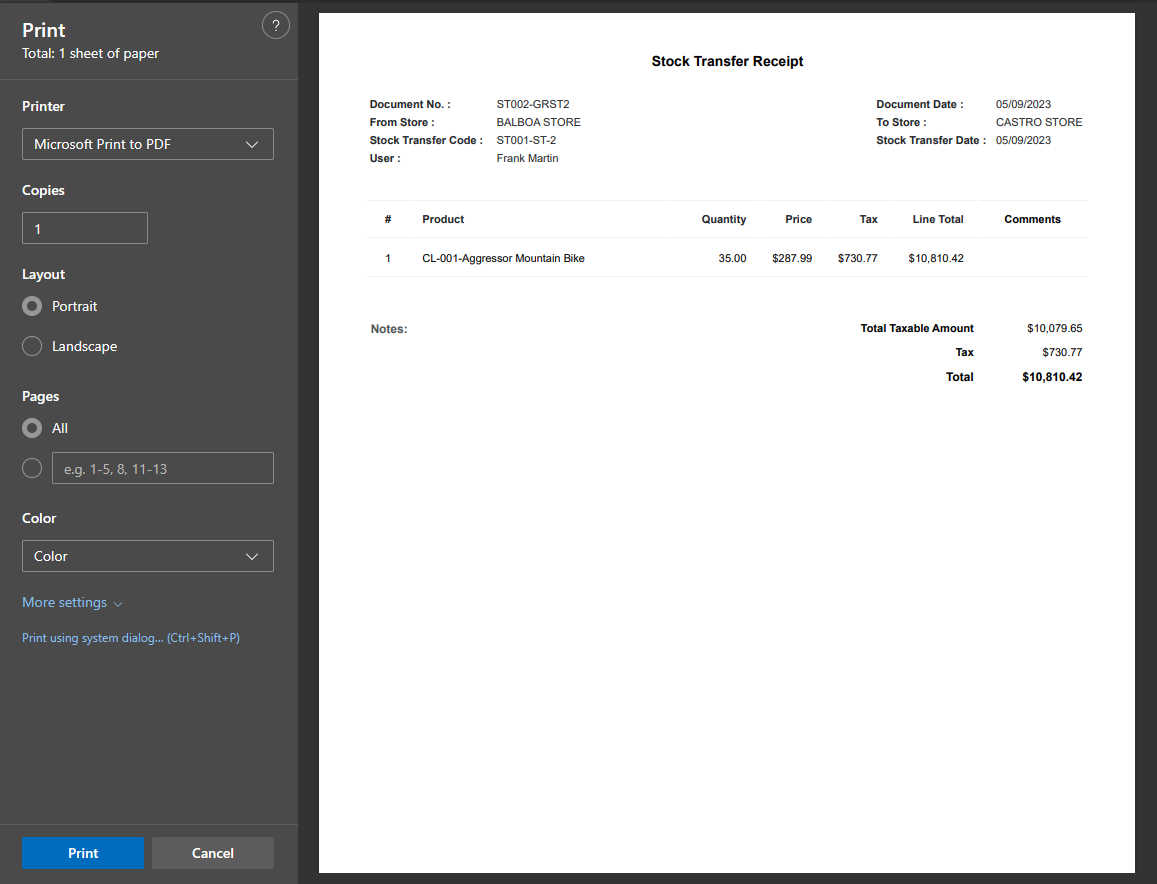
Task: Cancel the print dialog
Action: 213,853
